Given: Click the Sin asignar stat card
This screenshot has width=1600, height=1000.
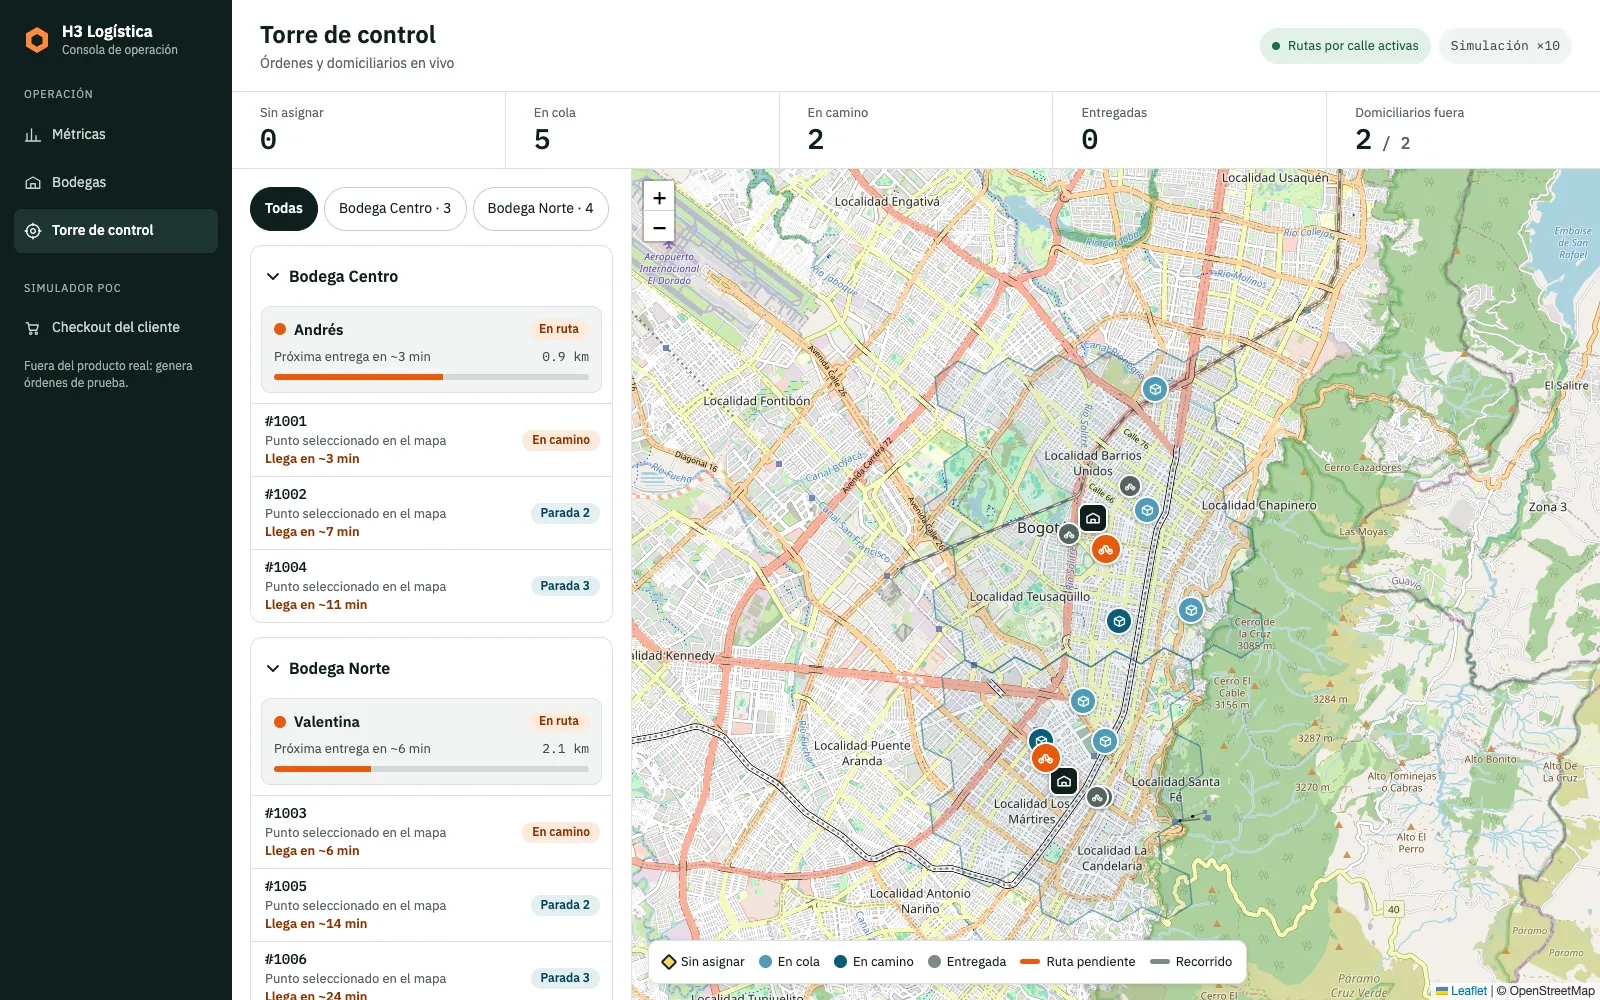Looking at the screenshot, I should (x=369, y=130).
